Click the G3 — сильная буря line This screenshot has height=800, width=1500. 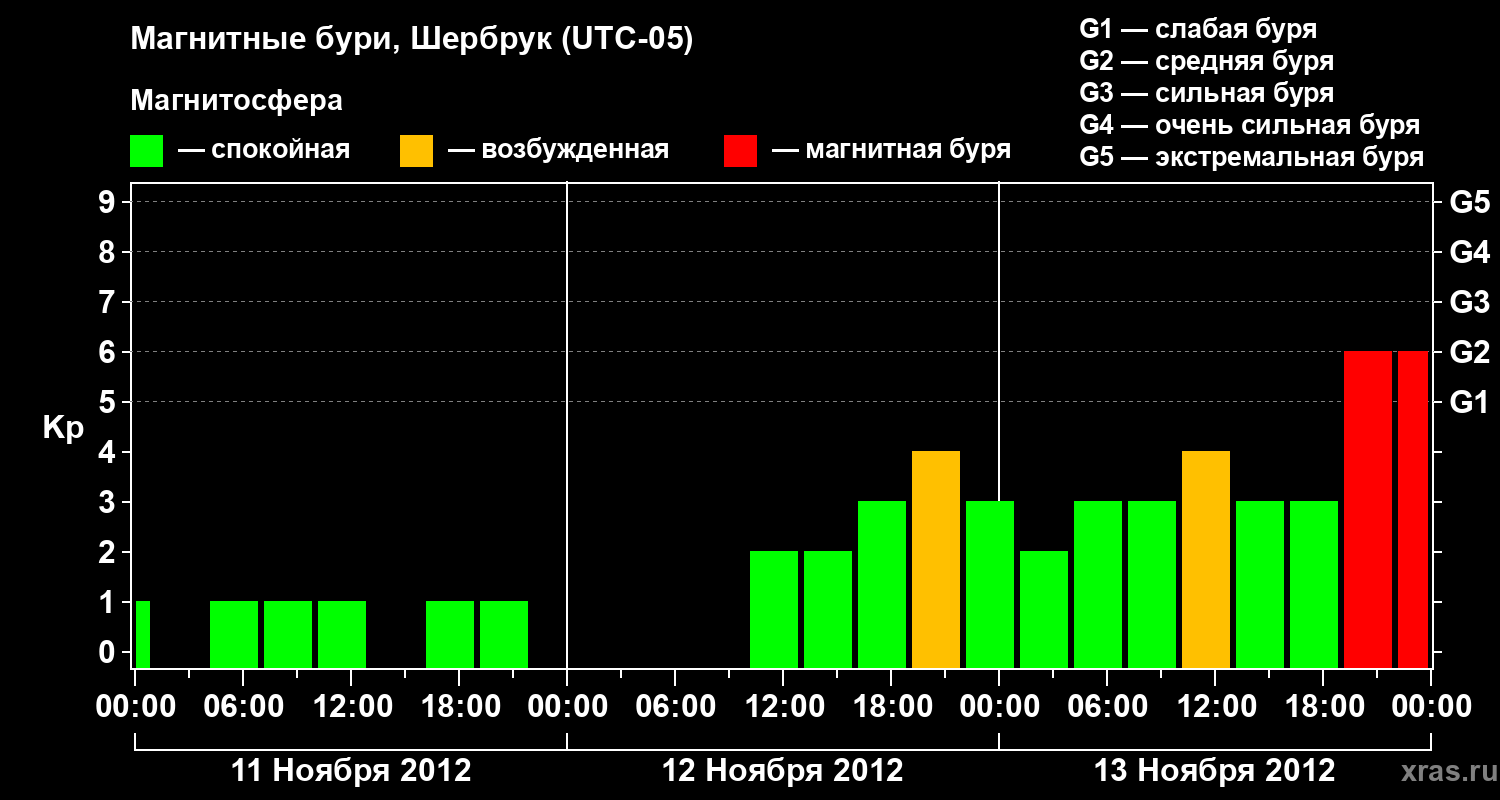(1207, 93)
